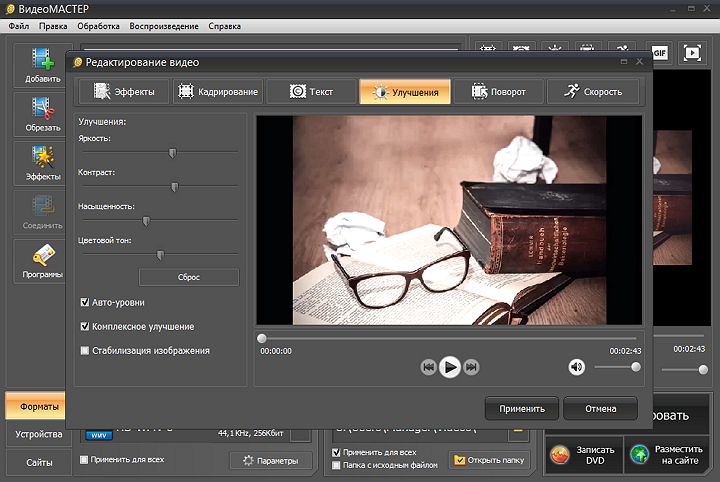This screenshot has height=482, width=720.
Task: Click the wmv format badge
Action: 99,435
